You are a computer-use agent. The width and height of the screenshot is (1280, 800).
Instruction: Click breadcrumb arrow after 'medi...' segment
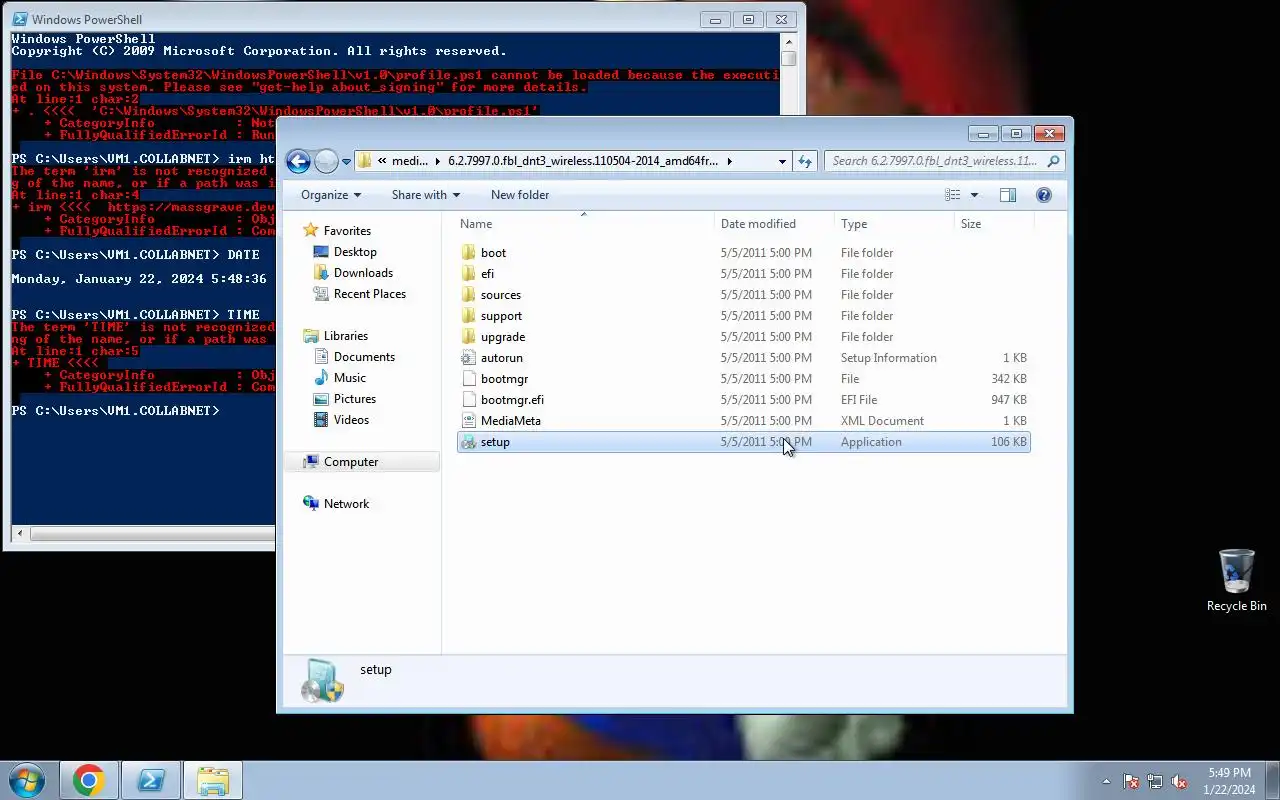coord(436,161)
